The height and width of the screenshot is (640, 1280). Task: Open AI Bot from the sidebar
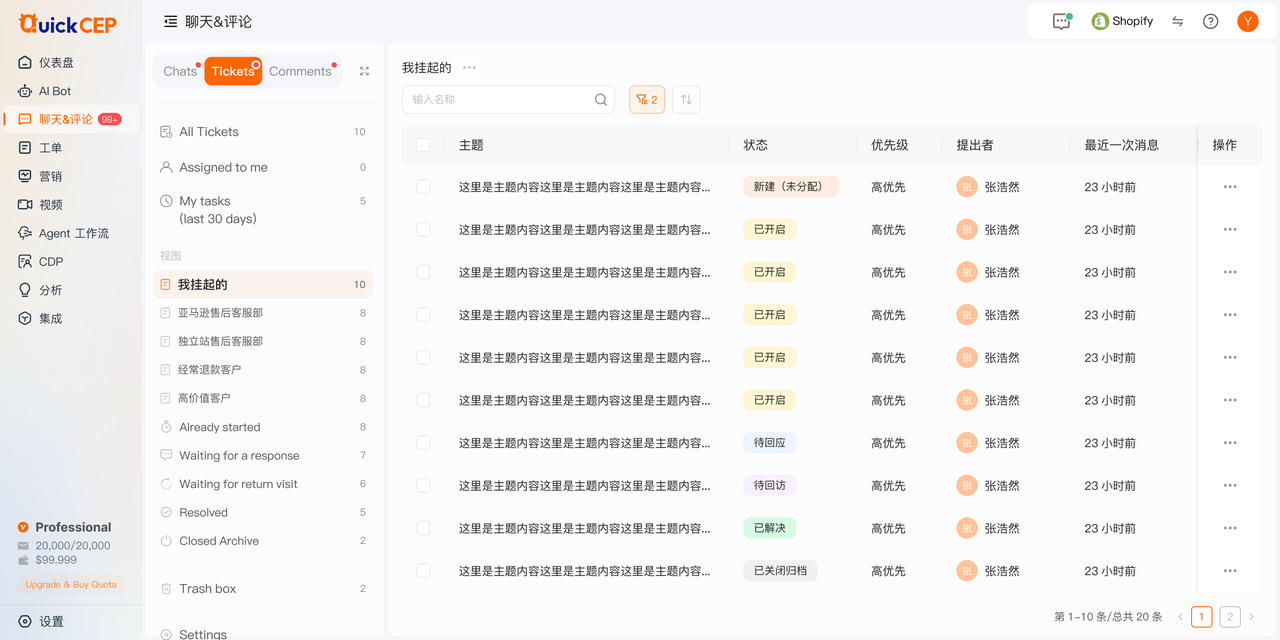coord(55,91)
